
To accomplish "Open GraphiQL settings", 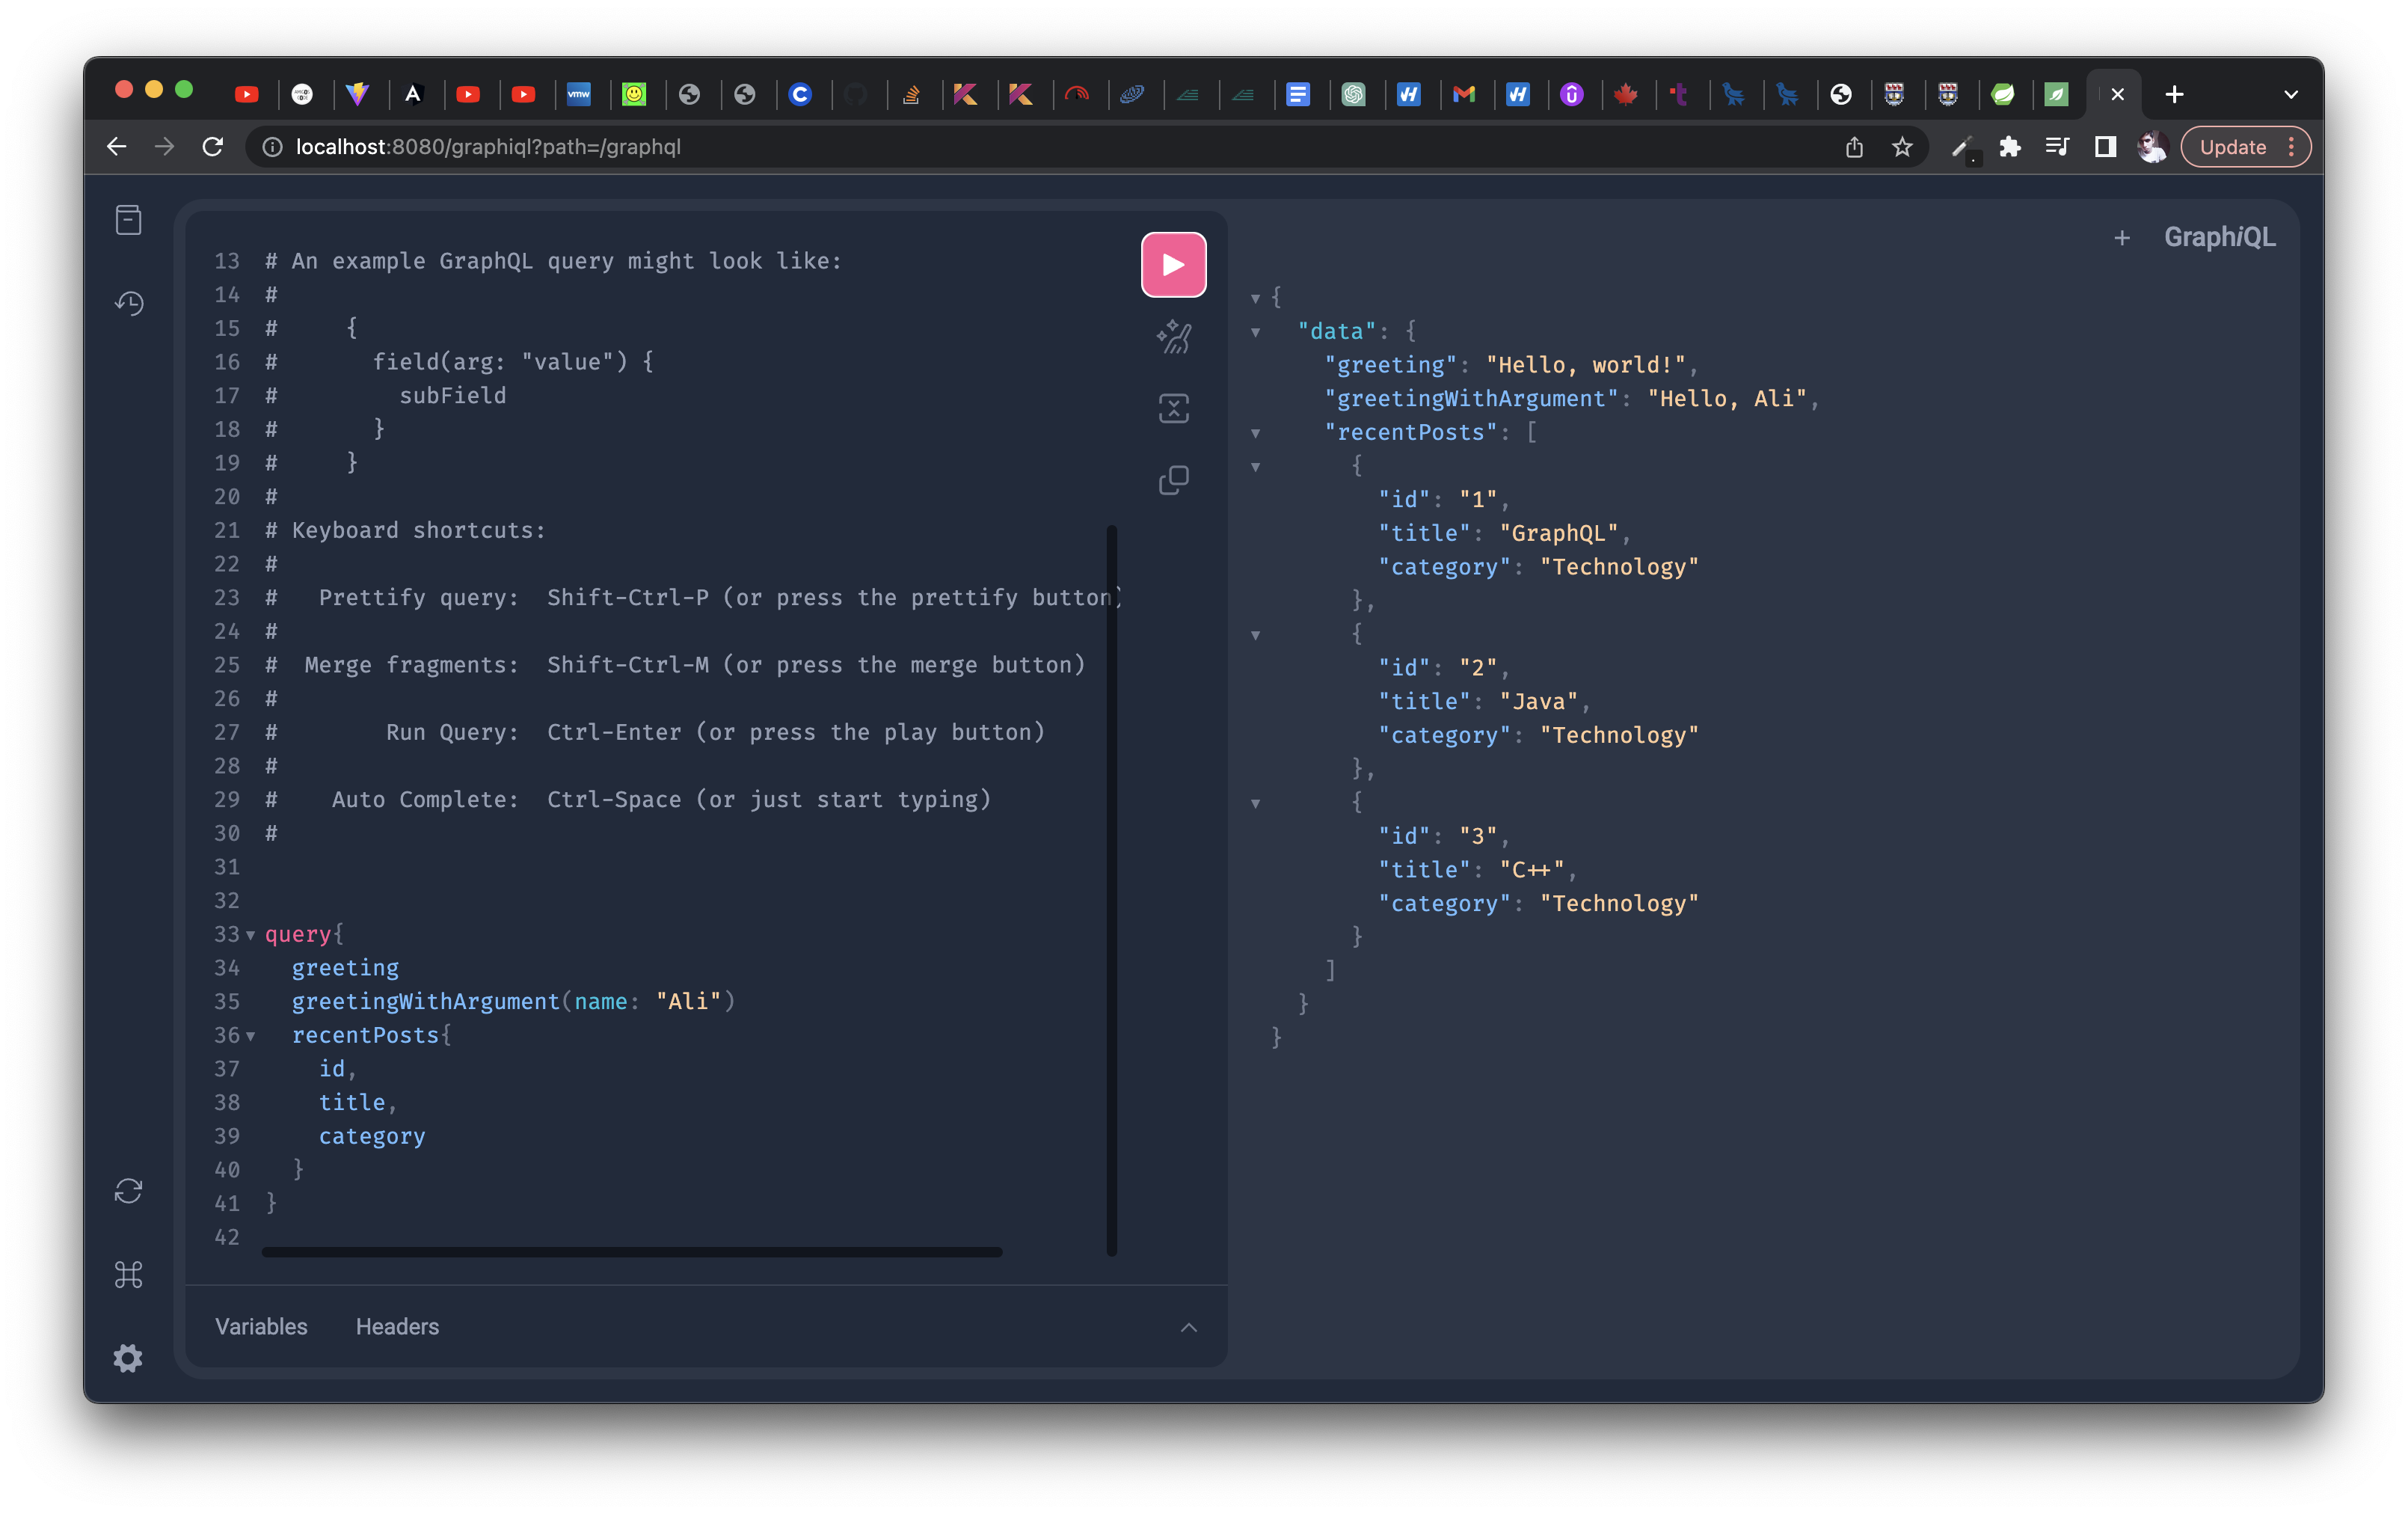I will pyautogui.click(x=129, y=1357).
